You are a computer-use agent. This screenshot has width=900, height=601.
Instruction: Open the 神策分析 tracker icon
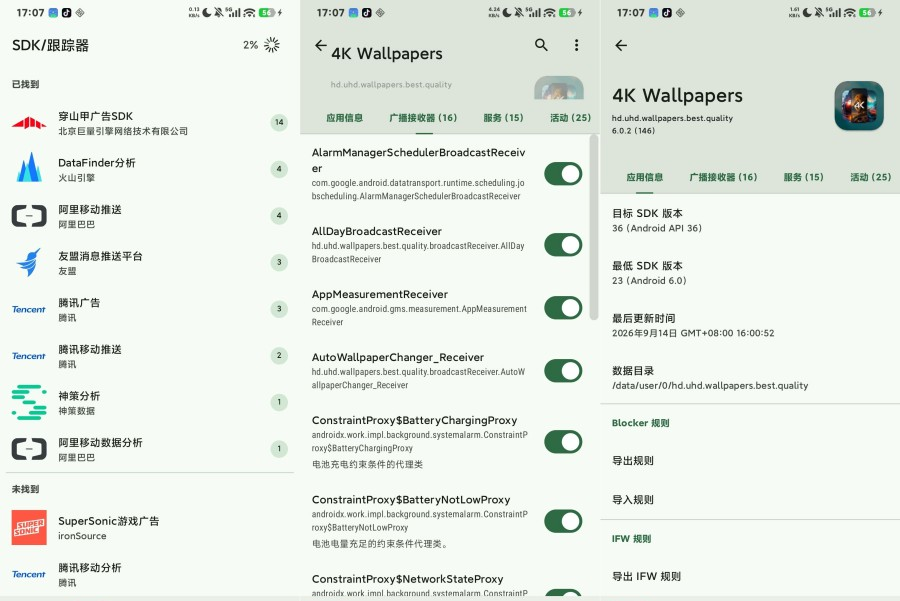click(29, 402)
